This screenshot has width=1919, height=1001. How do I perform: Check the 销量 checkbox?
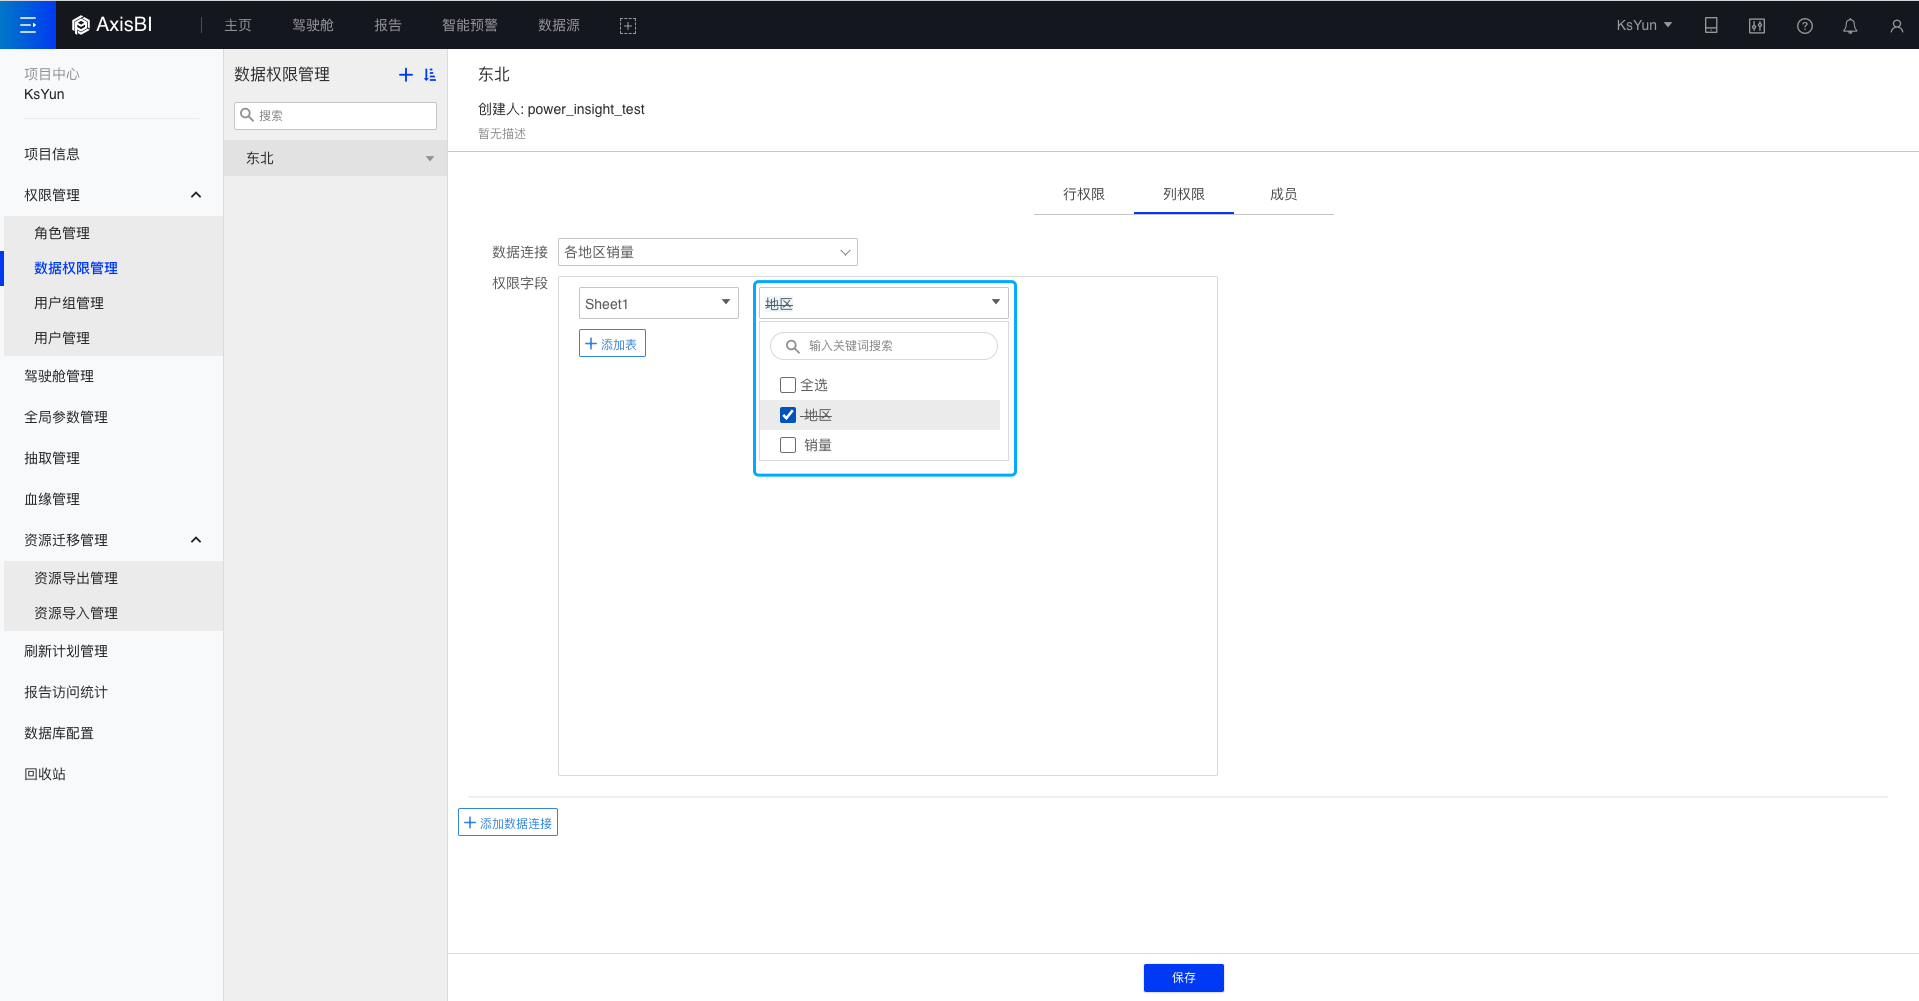788,445
